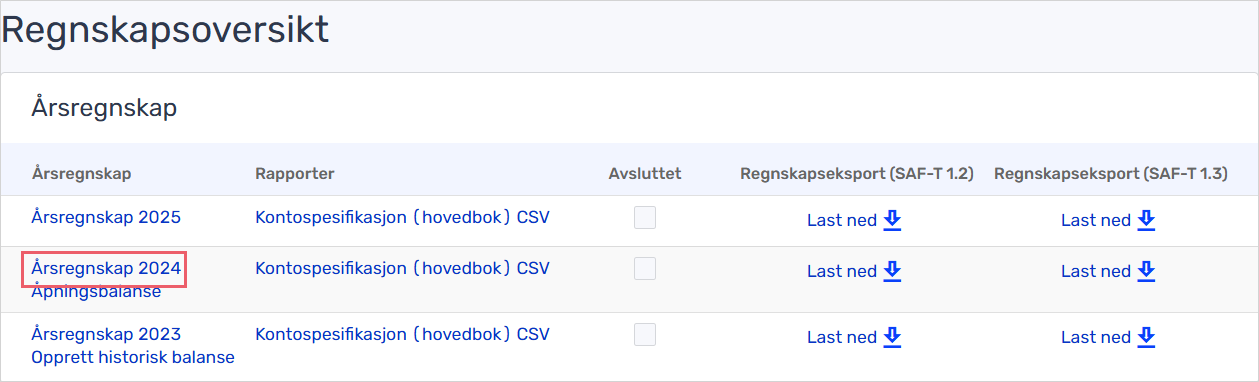Tick the Avsluttet checkbox for Årsregnskap 2025
Image resolution: width=1259 pixels, height=382 pixels.
point(645,217)
